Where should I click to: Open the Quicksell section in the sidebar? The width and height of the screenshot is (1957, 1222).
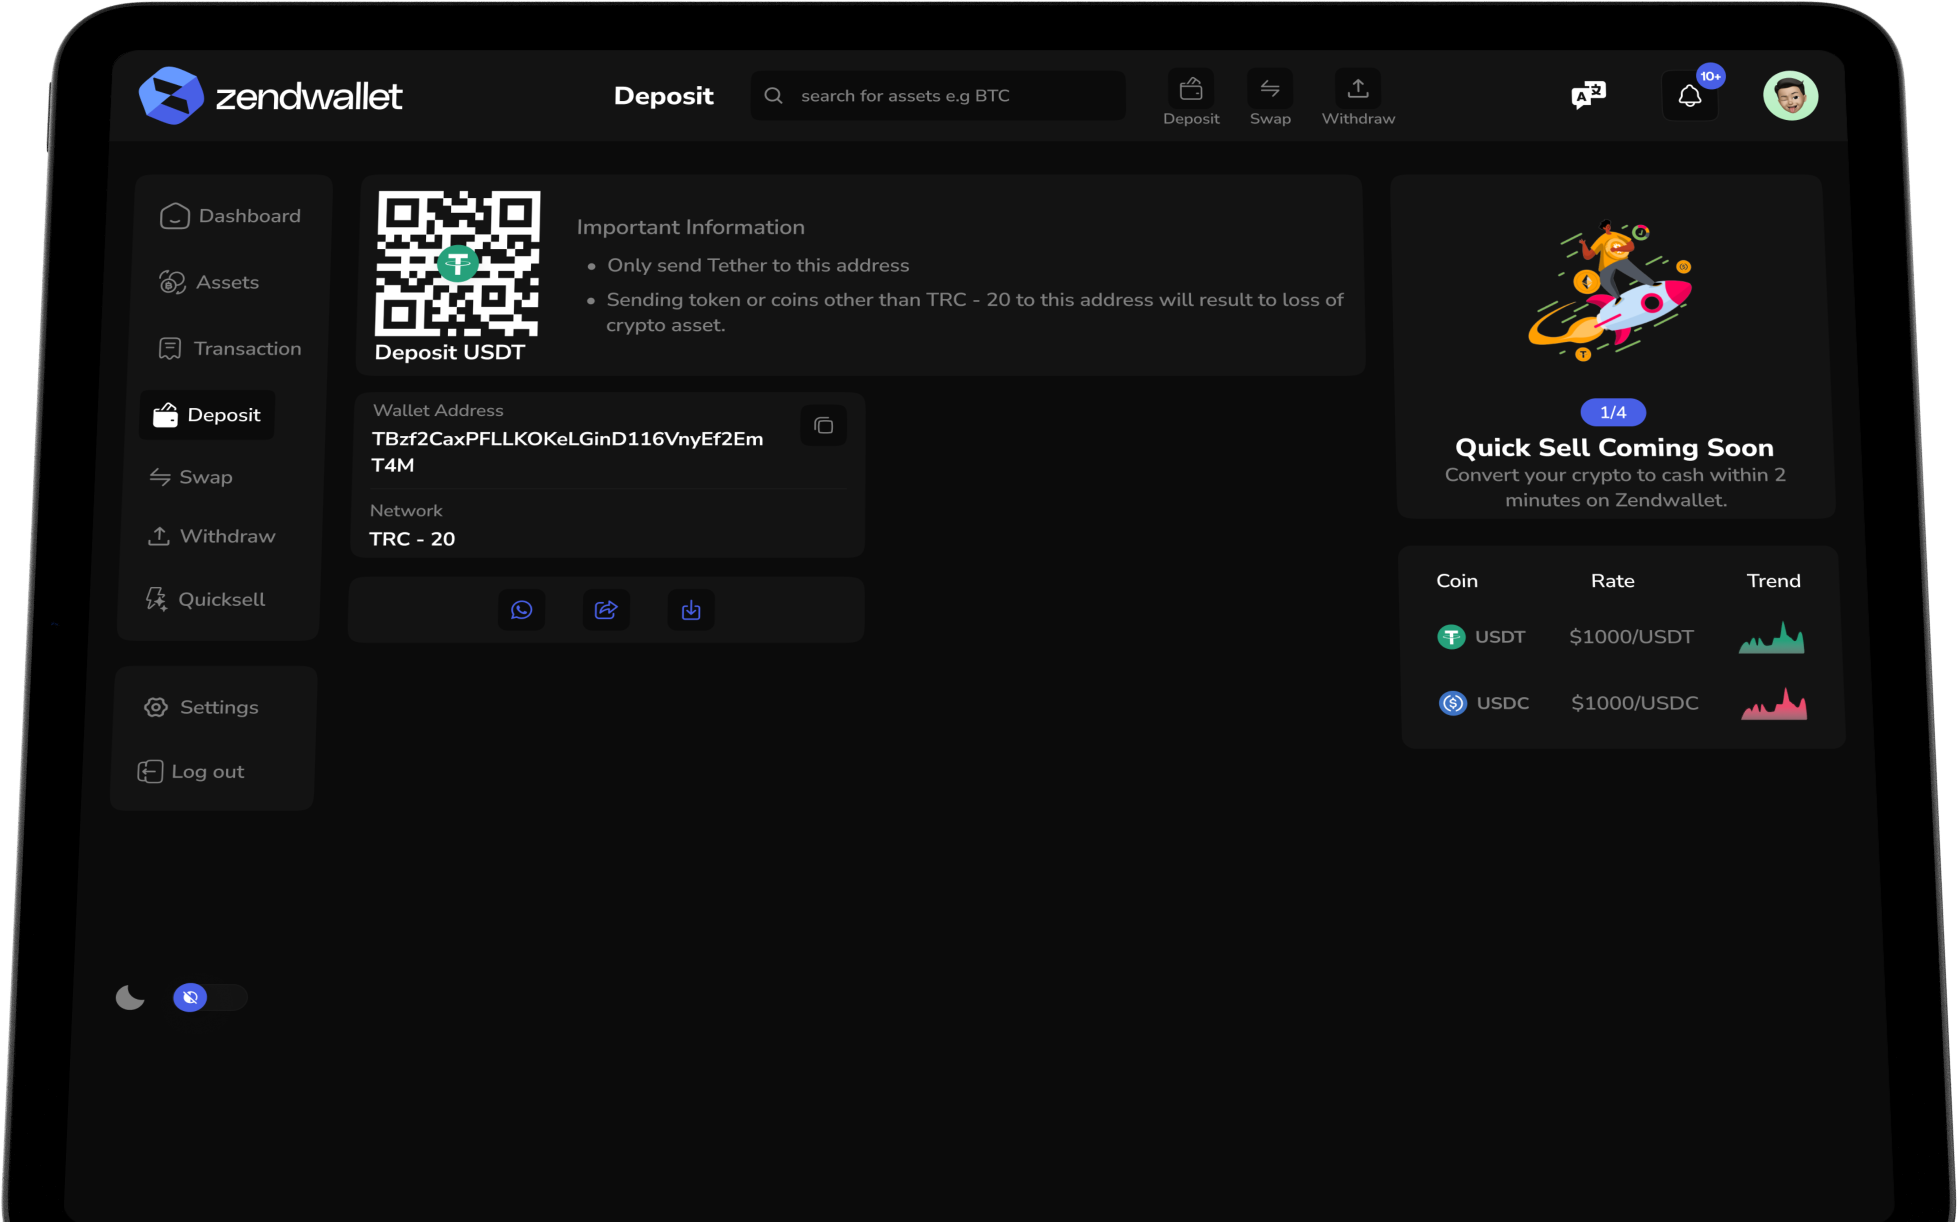coord(221,599)
